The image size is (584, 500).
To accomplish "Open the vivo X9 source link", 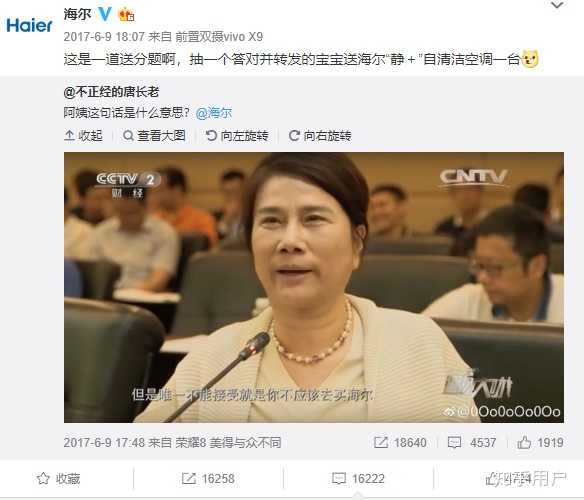I will pyautogui.click(x=219, y=37).
